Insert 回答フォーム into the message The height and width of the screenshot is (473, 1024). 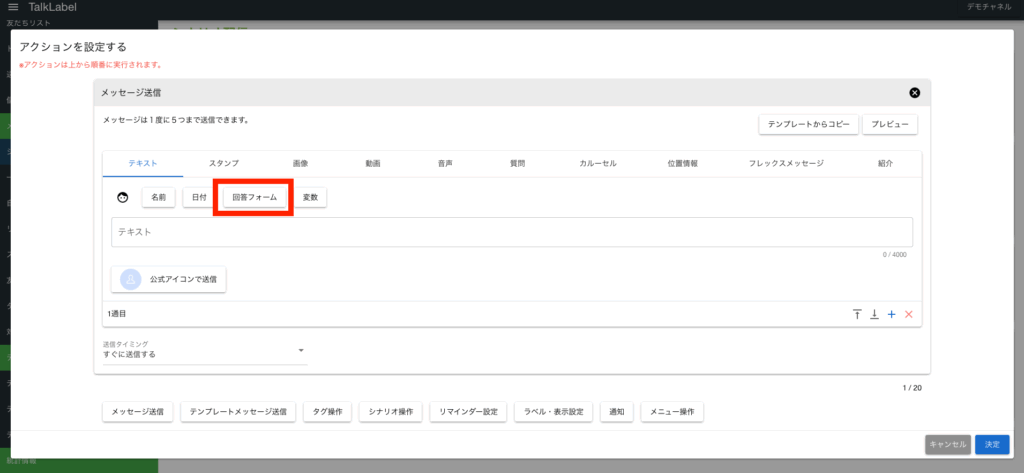coord(254,198)
